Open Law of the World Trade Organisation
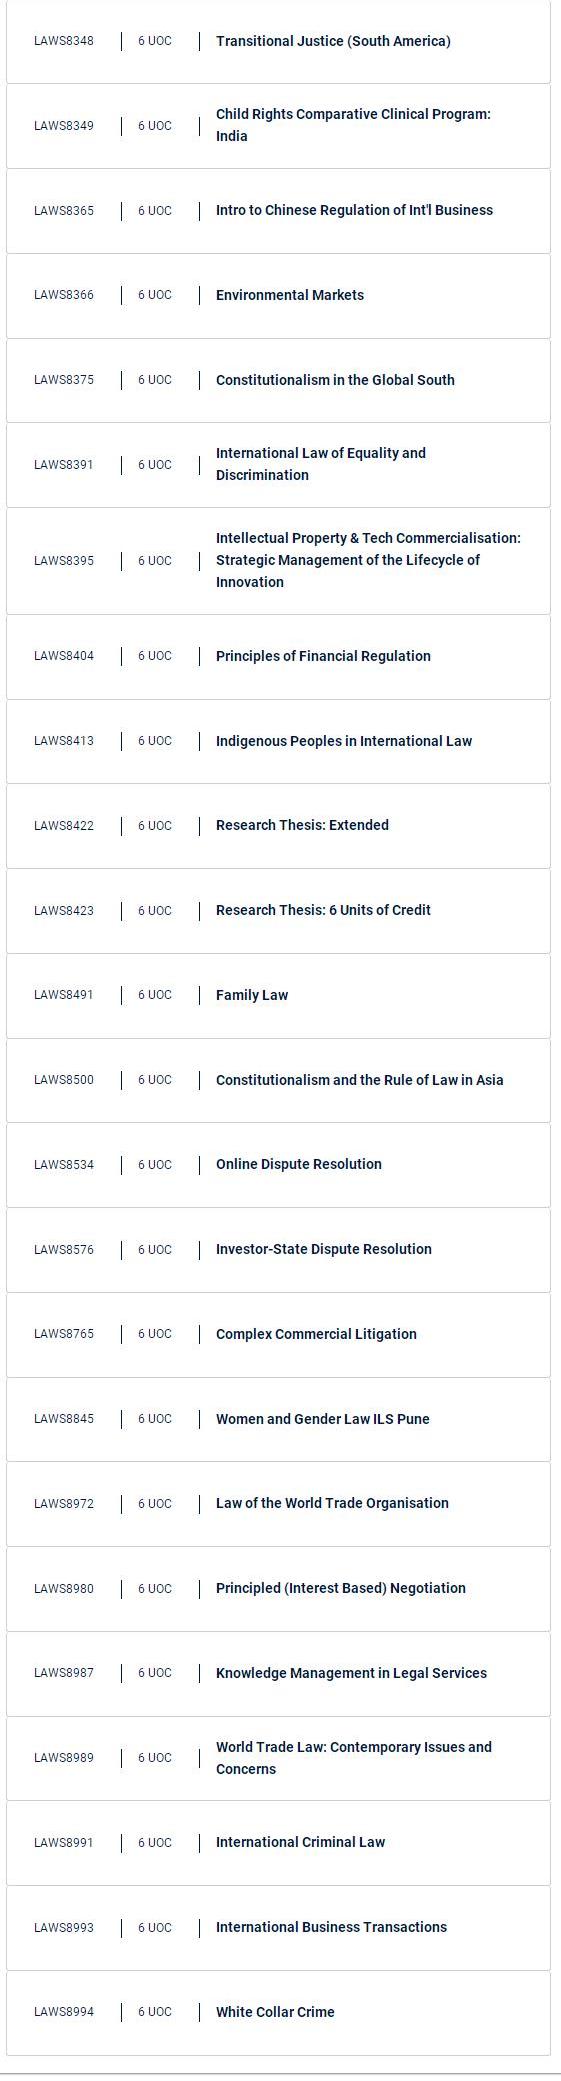Image resolution: width=561 pixels, height=2081 pixels. tap(278, 1504)
